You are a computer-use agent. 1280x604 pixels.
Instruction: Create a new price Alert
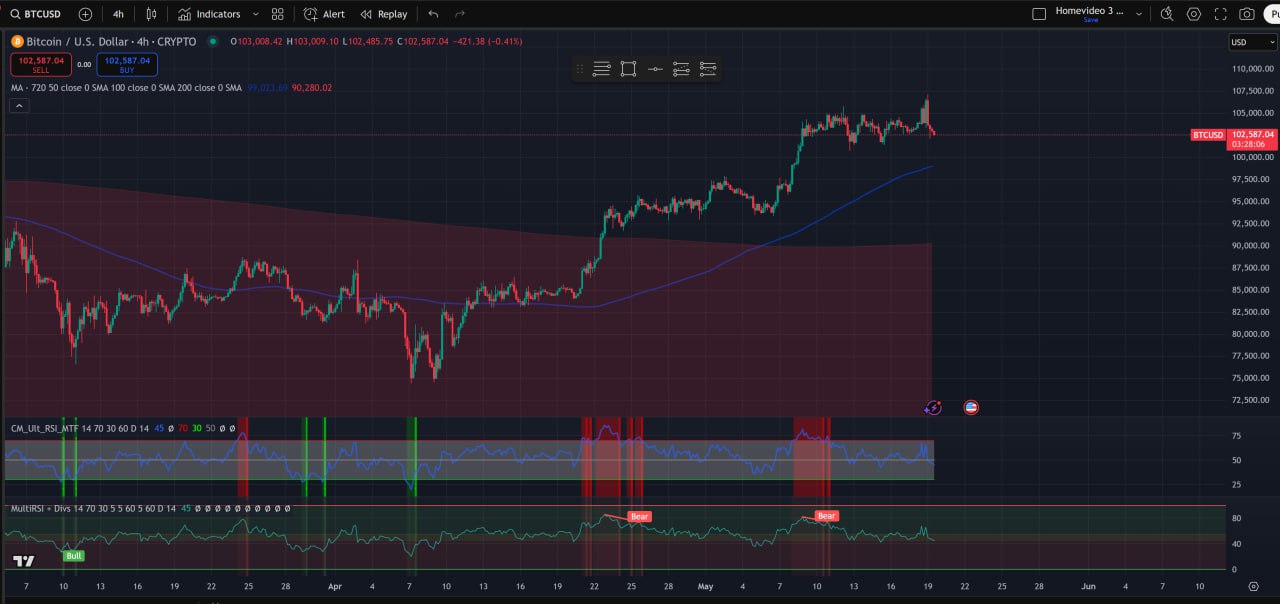coord(324,14)
